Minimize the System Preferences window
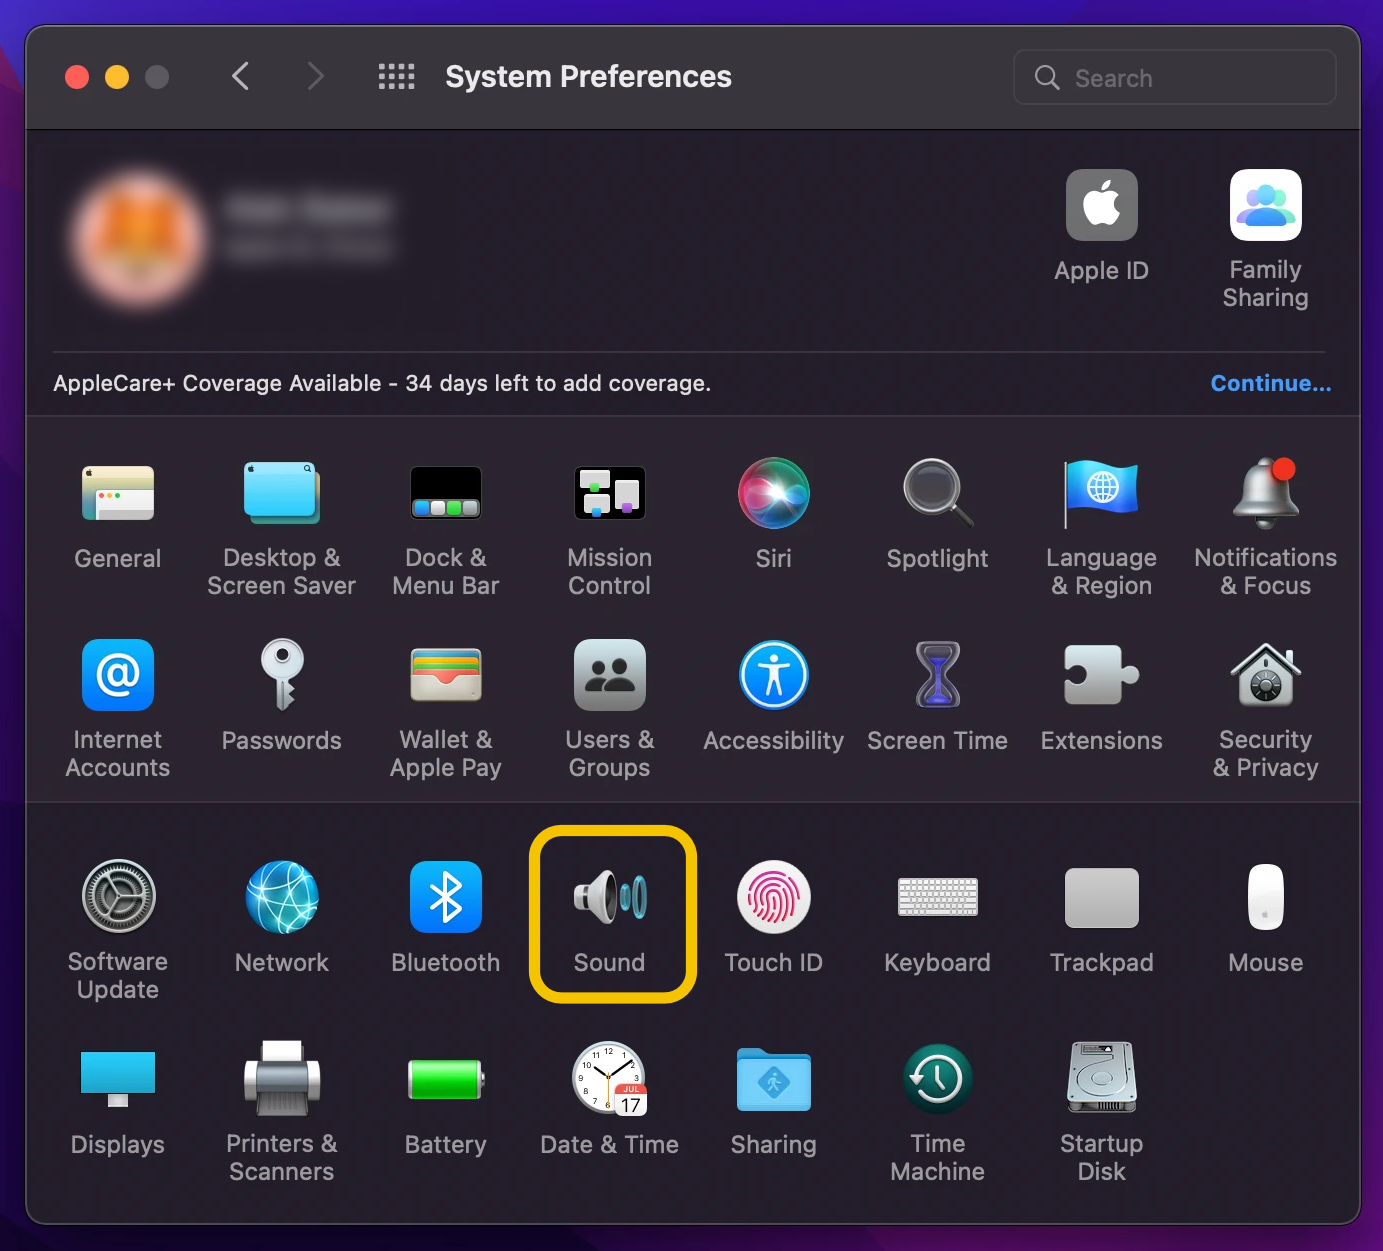The width and height of the screenshot is (1383, 1251). [x=117, y=77]
